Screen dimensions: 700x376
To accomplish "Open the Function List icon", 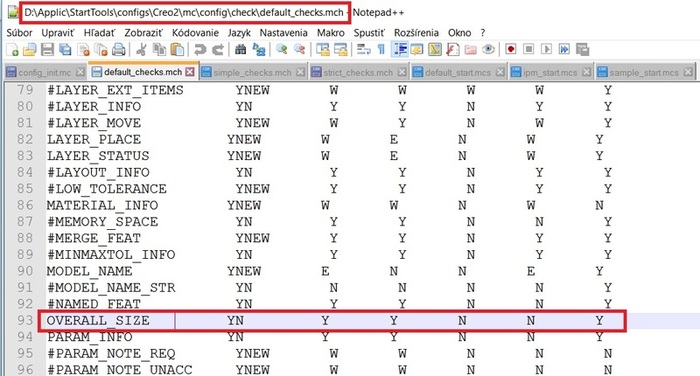I will (x=453, y=50).
